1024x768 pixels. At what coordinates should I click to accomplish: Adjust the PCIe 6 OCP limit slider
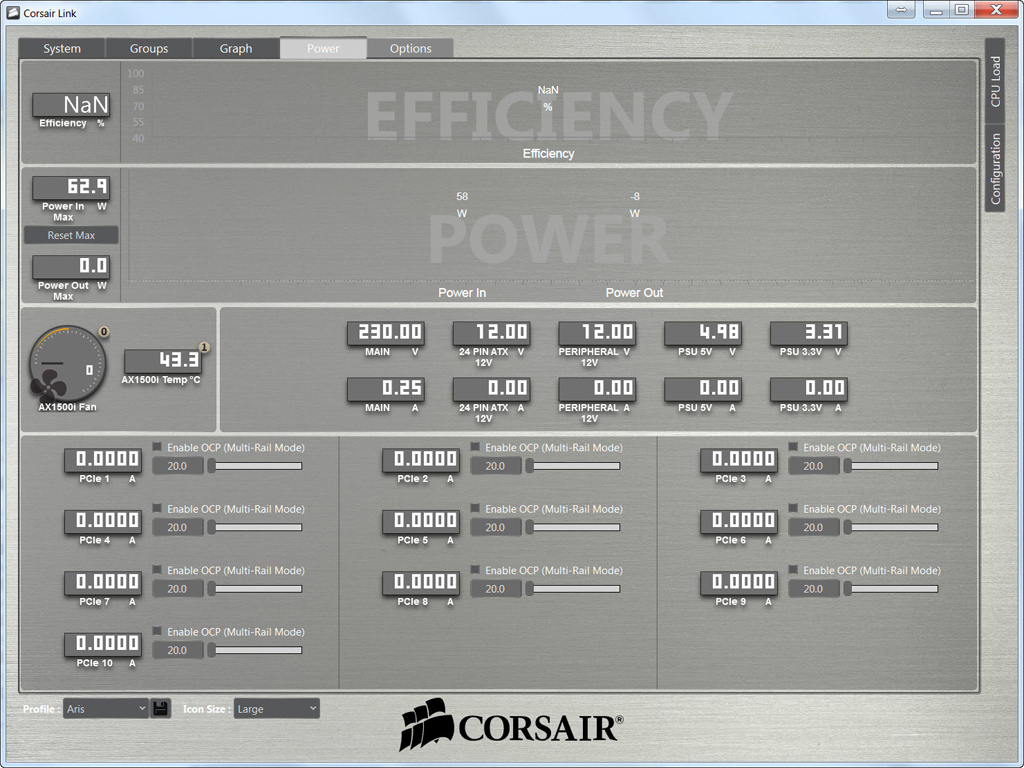[891, 528]
